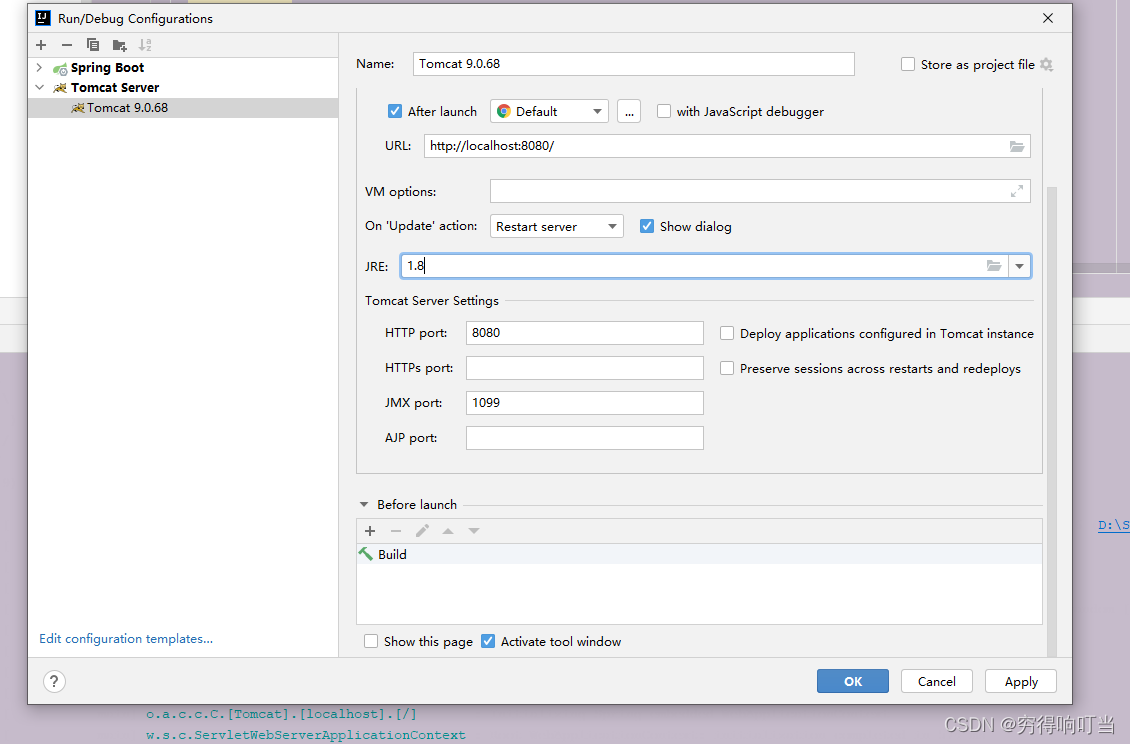Remove the Before launch task
Image resolution: width=1130 pixels, height=744 pixels.
click(x=396, y=531)
